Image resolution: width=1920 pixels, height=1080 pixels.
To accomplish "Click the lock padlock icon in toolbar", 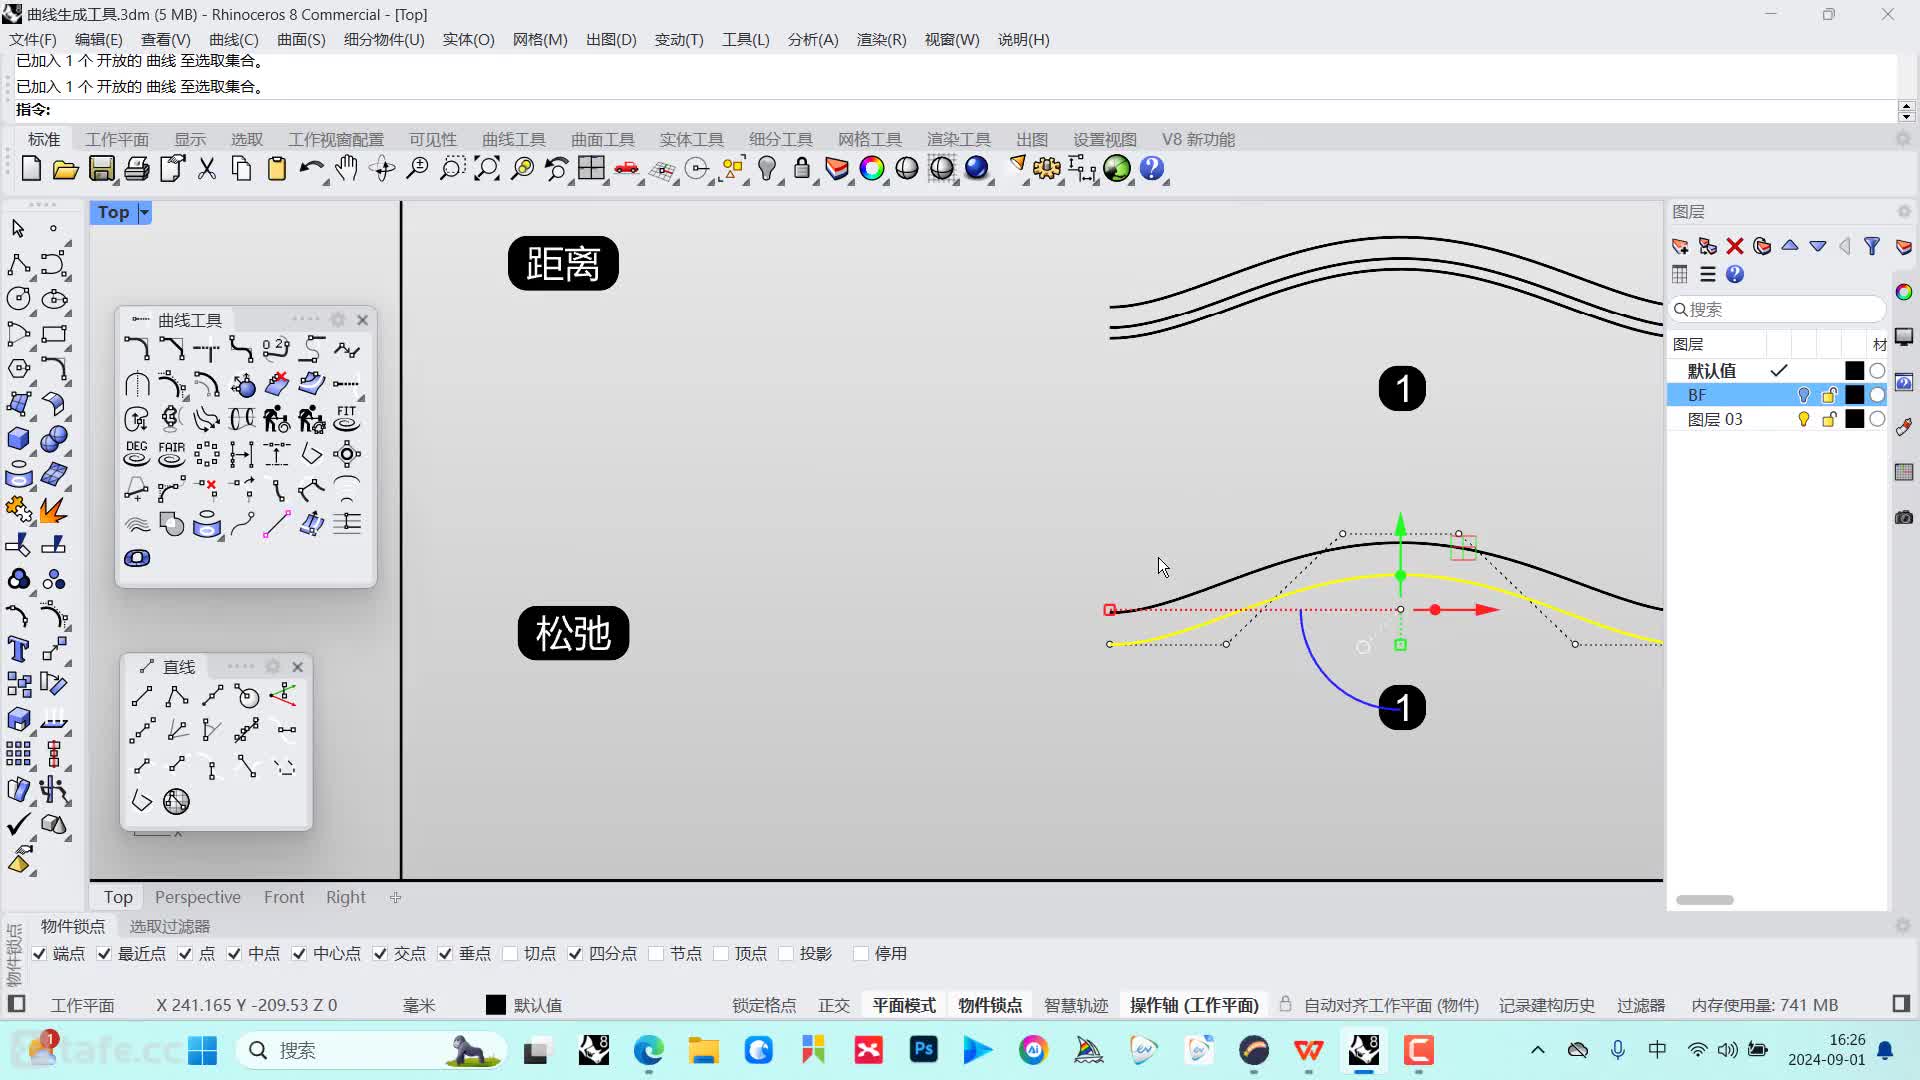I will [802, 169].
